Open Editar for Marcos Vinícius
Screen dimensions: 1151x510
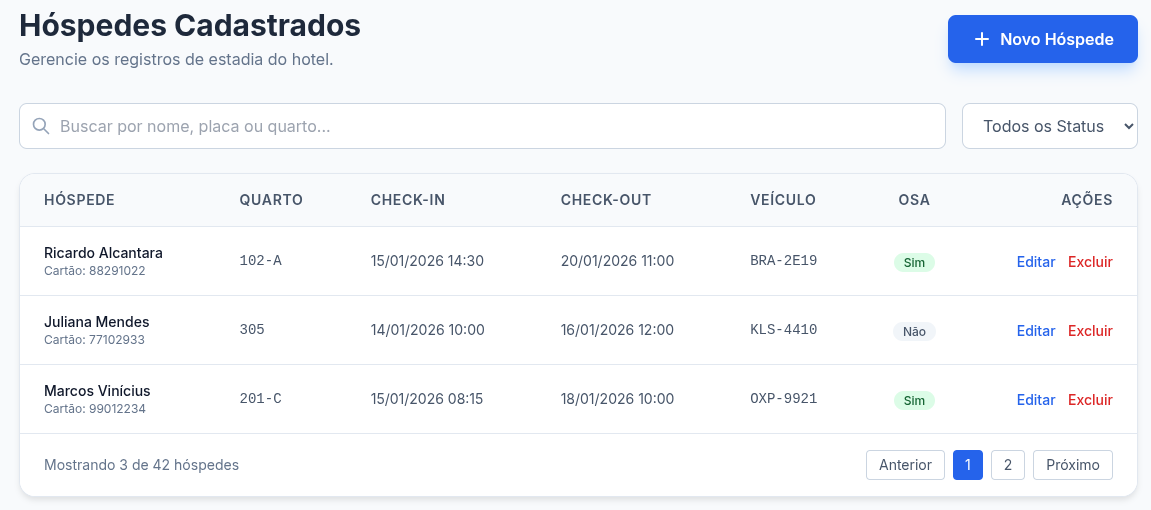pyautogui.click(x=1035, y=400)
